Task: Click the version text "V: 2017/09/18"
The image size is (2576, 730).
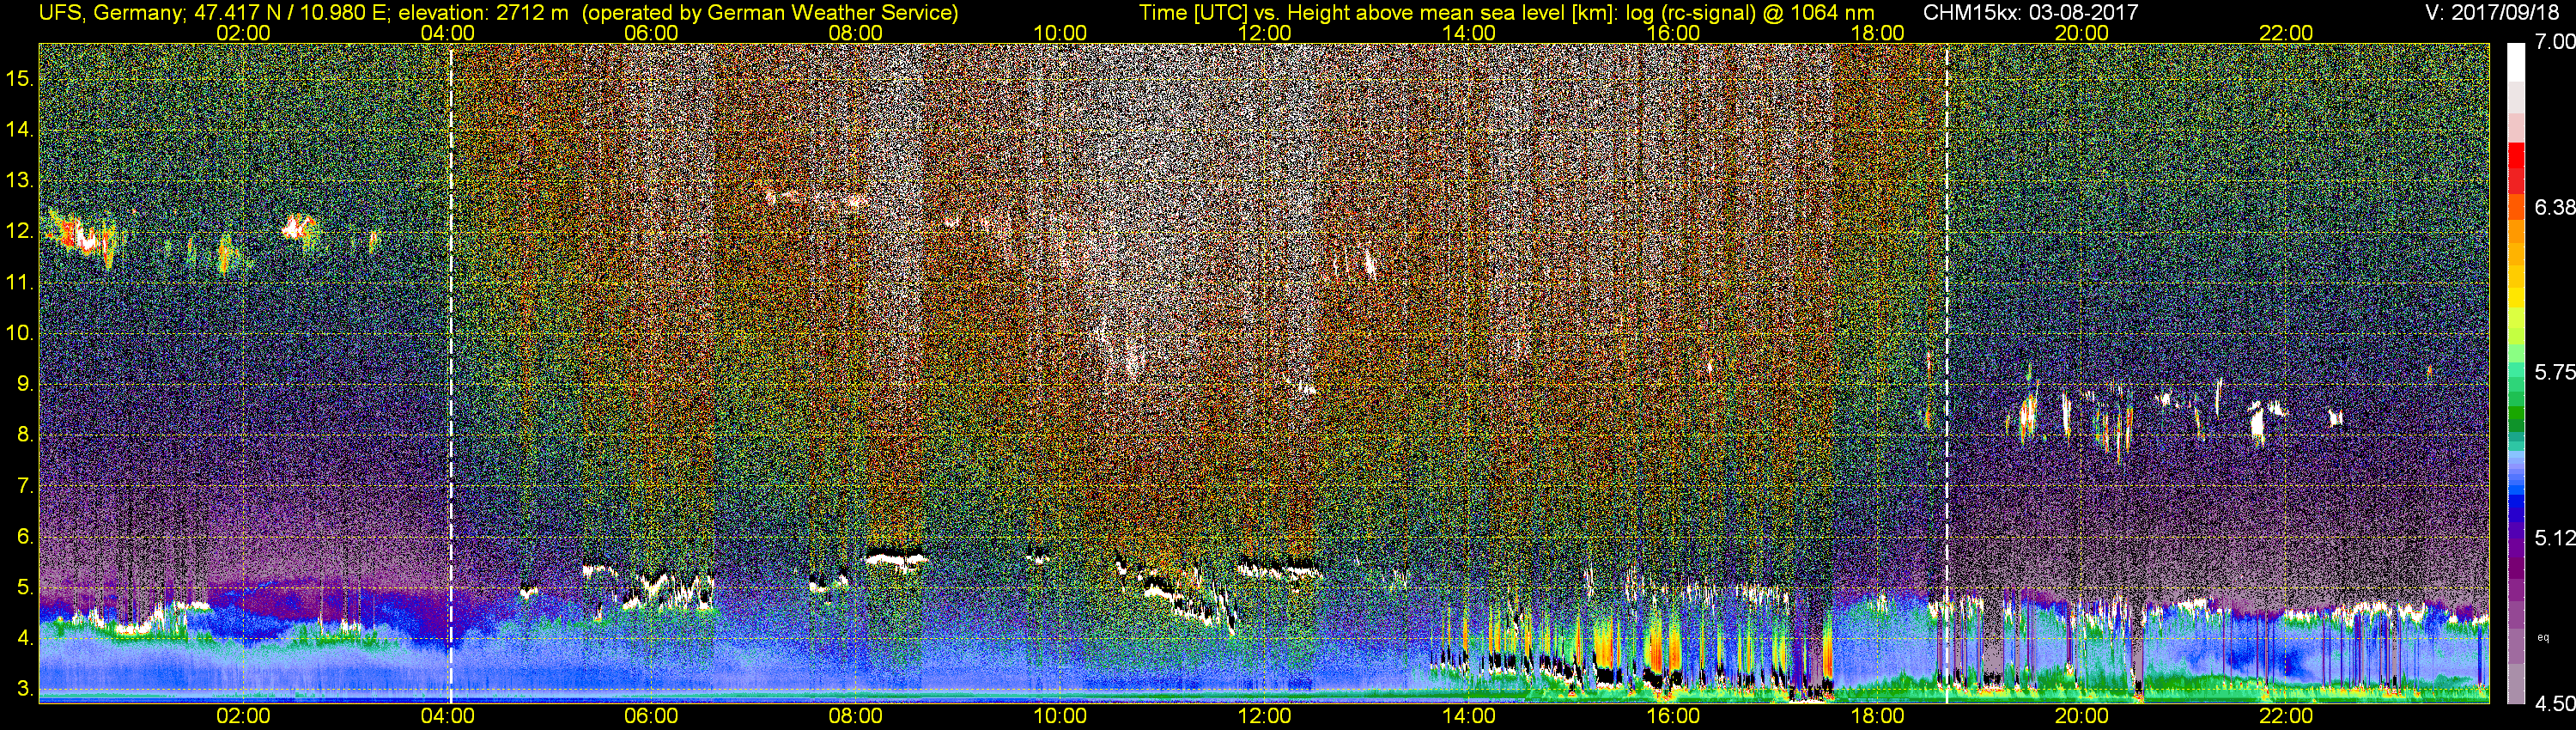Action: (2490, 12)
